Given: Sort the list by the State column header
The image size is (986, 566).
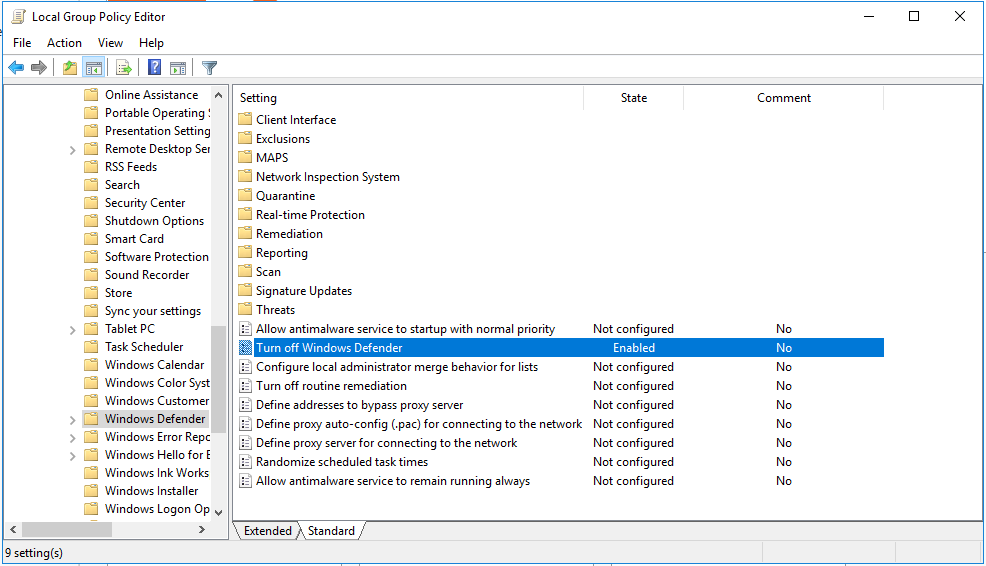Looking at the screenshot, I should 633,98.
